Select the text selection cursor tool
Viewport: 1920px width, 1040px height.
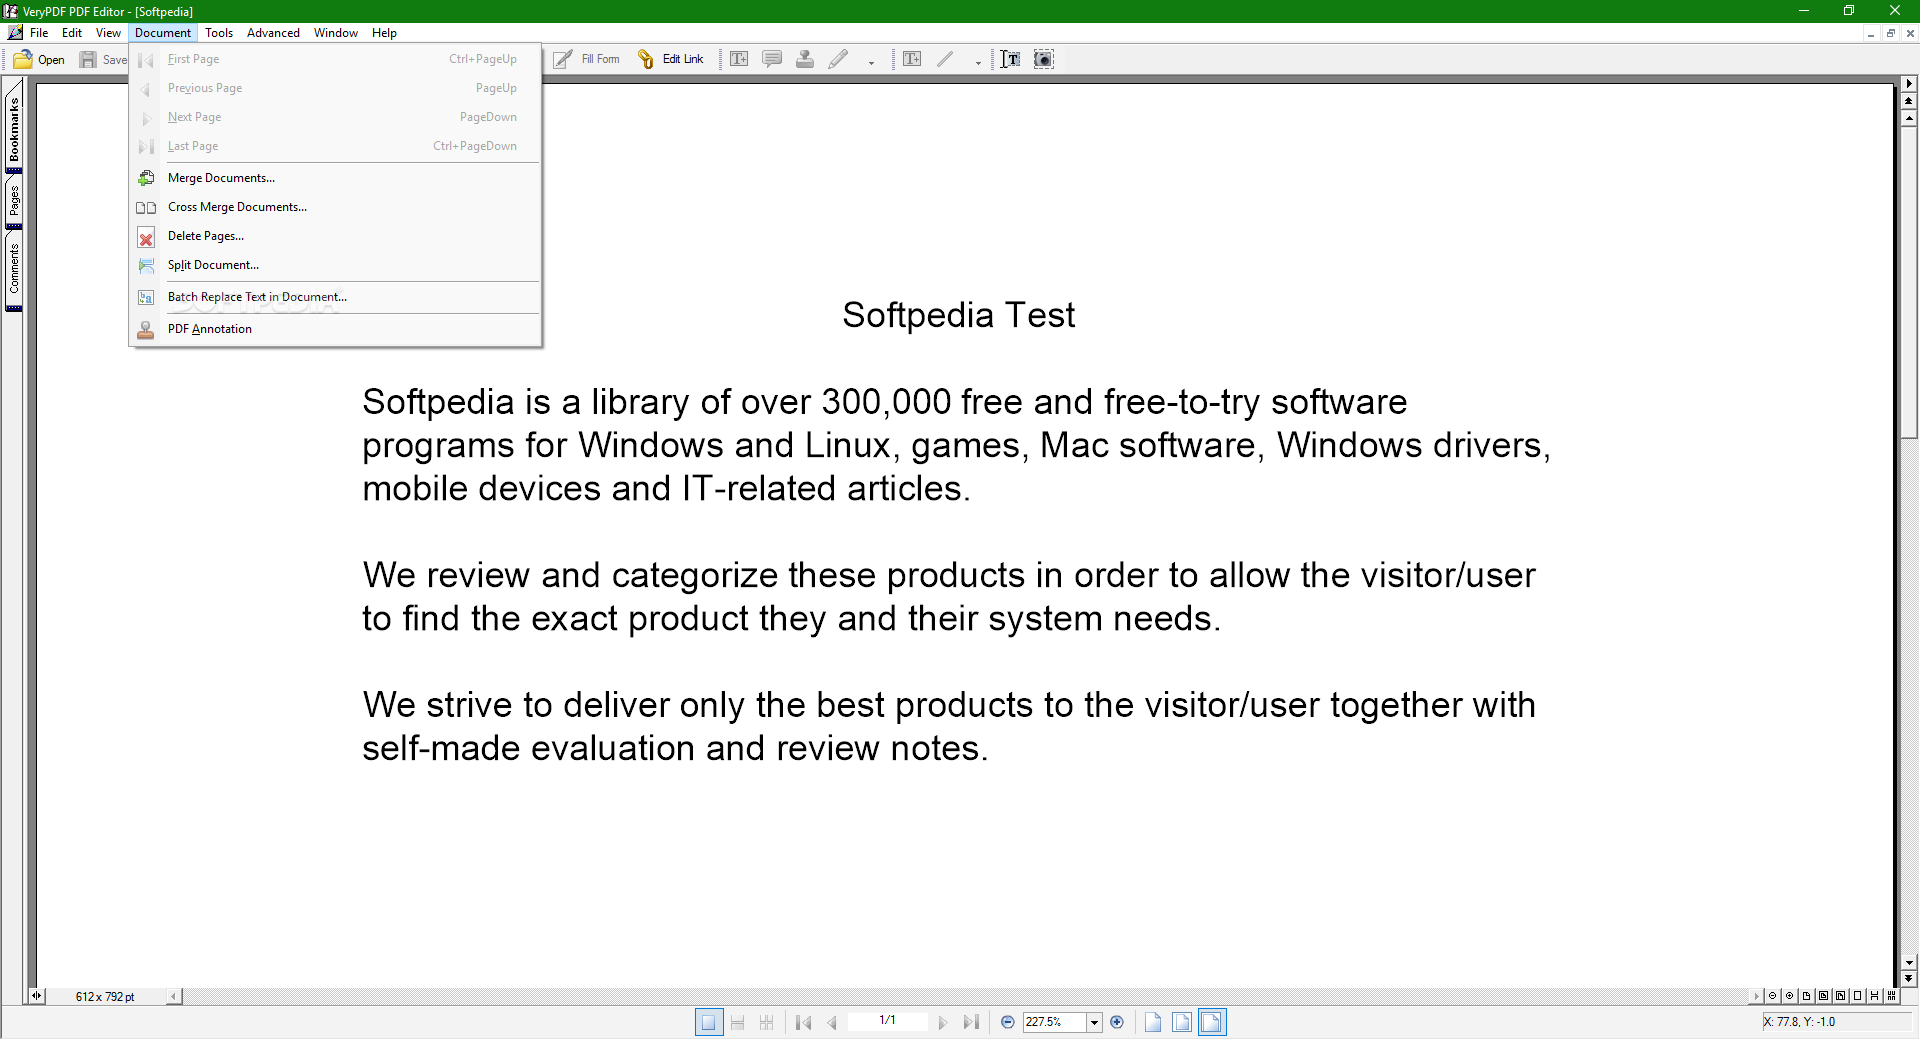pyautogui.click(x=1011, y=60)
